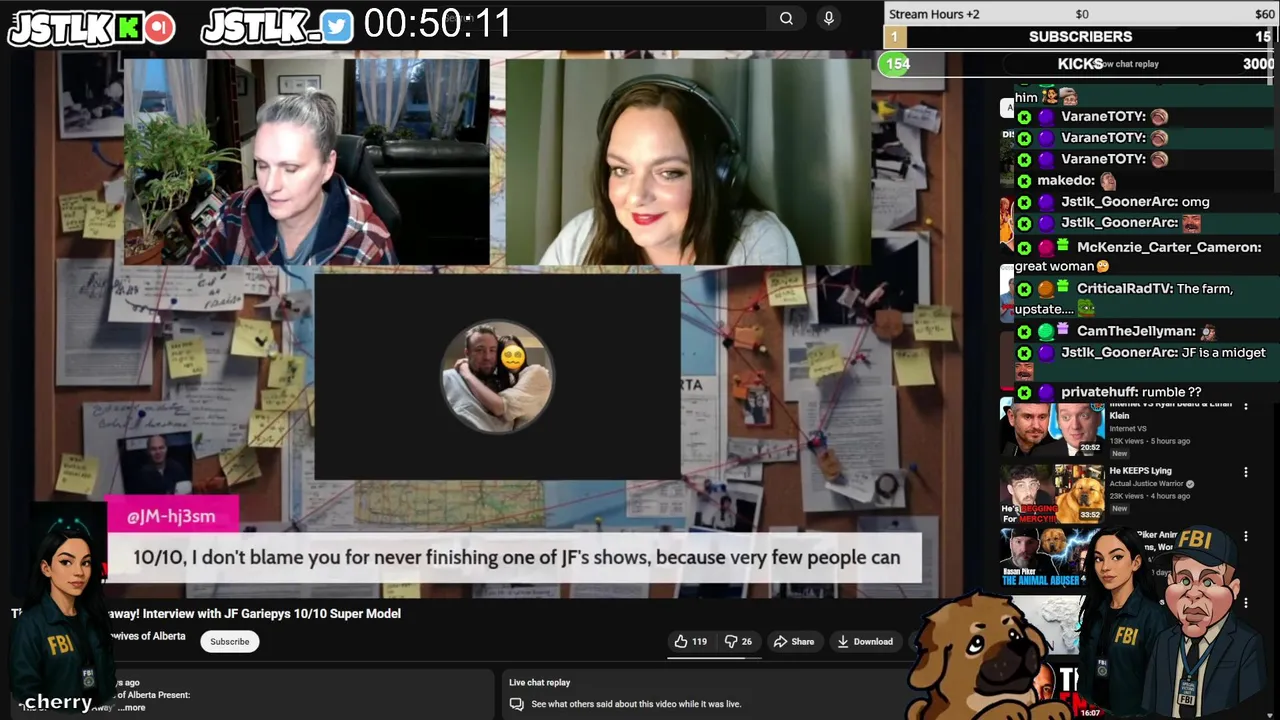Screen dimensions: 1280x720
Task: Click the video title 'Interview with JF Gariepys'
Action: pos(271,613)
